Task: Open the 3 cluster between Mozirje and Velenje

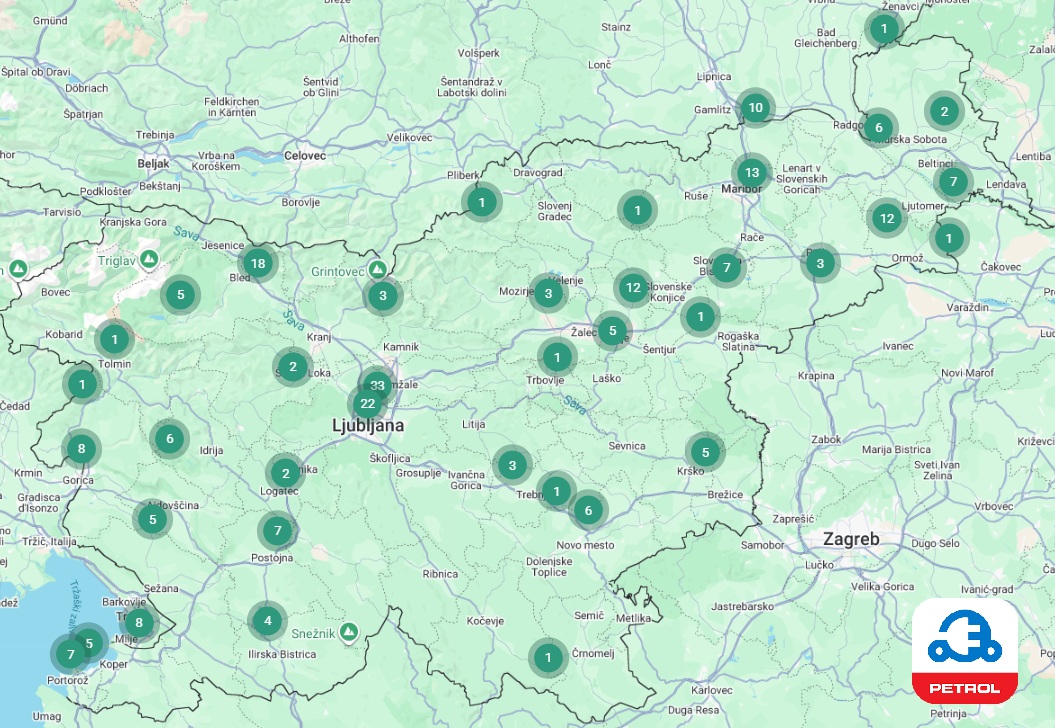Action: pyautogui.click(x=548, y=293)
